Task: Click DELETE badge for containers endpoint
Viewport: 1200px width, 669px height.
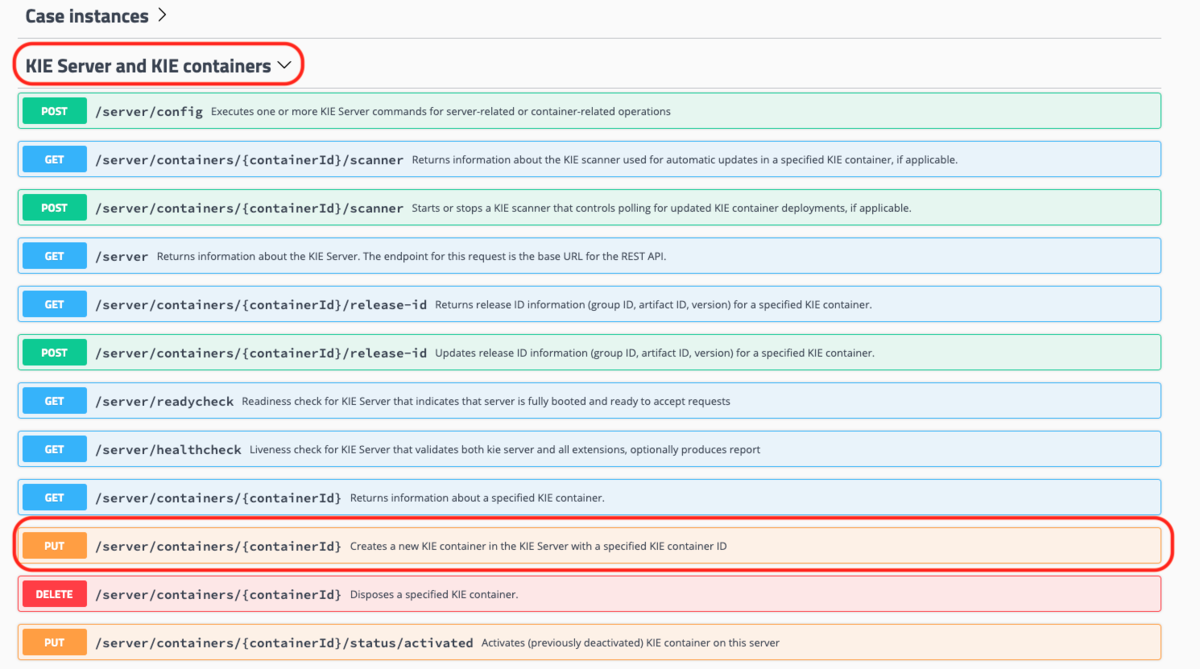Action: (54, 594)
